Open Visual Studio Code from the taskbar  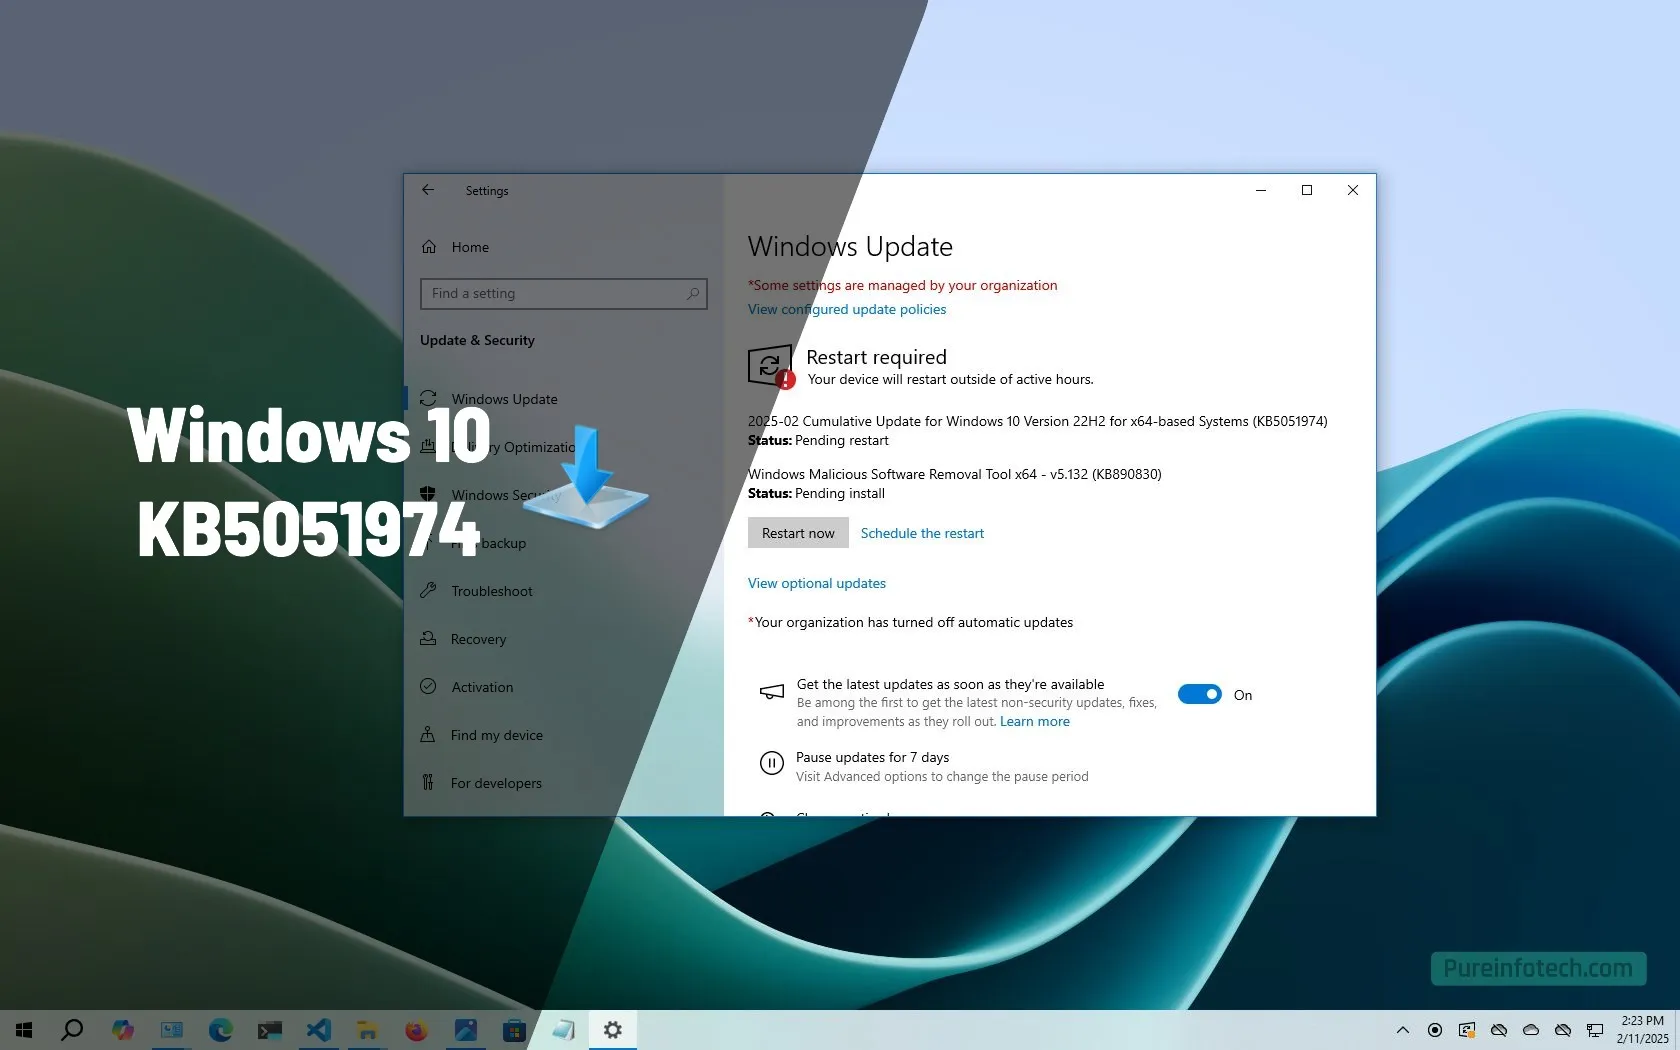click(x=319, y=1030)
